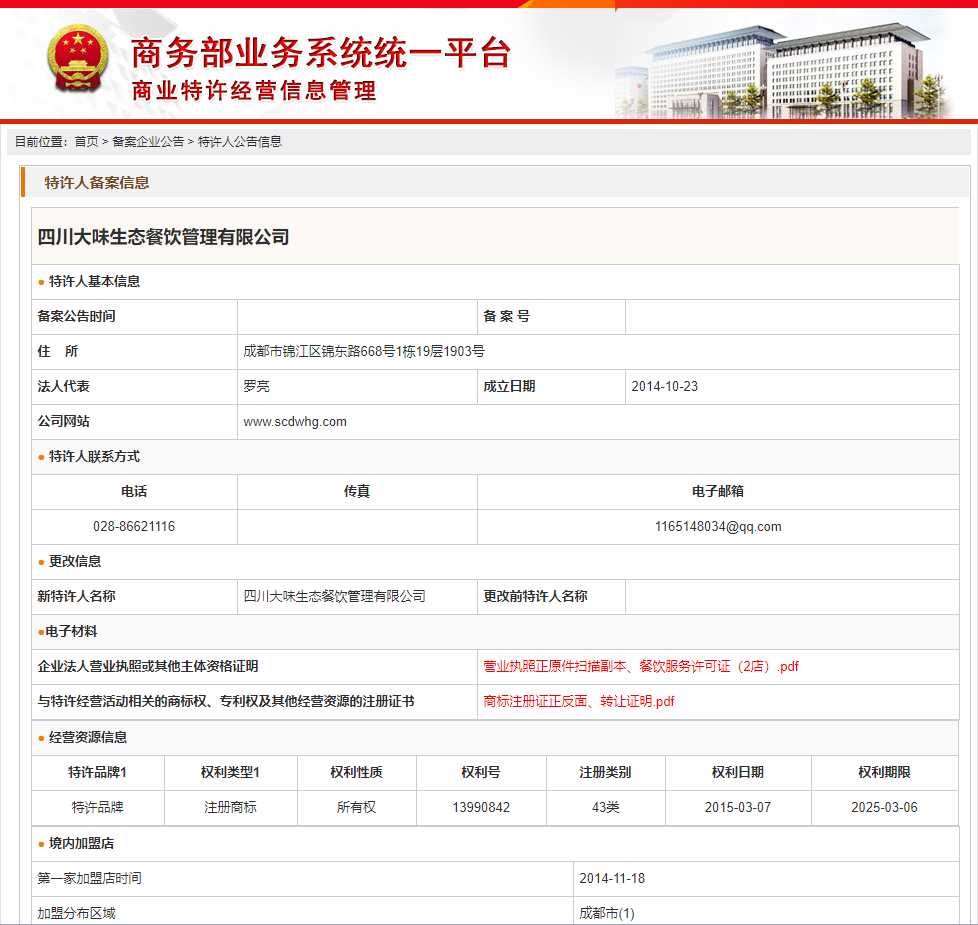Click the 成立日期 label
Screen dimensions: 978x925
(x=509, y=386)
